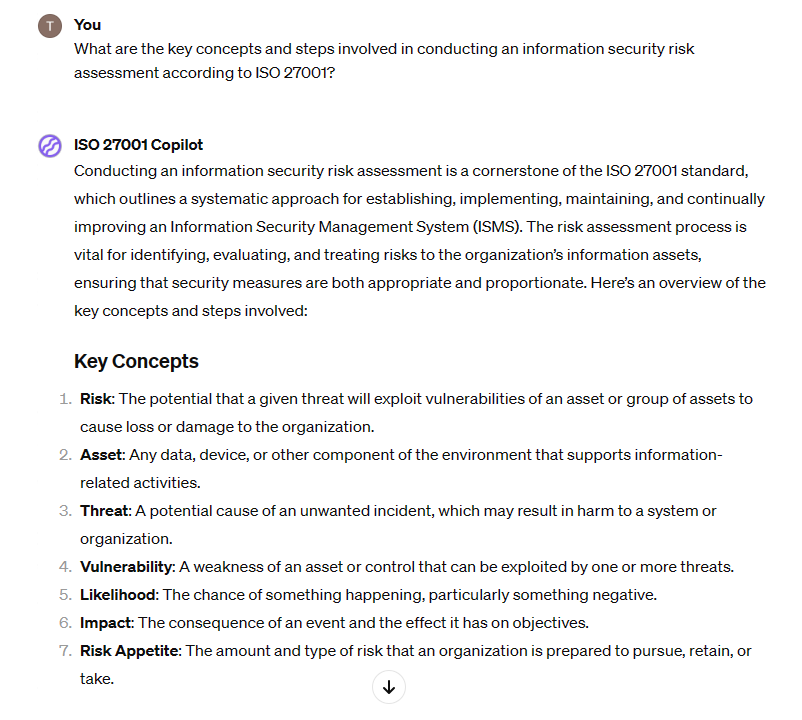This screenshot has height=720, width=802.
Task: Click the bold 'Risk Appetite' term
Action: click(129, 651)
